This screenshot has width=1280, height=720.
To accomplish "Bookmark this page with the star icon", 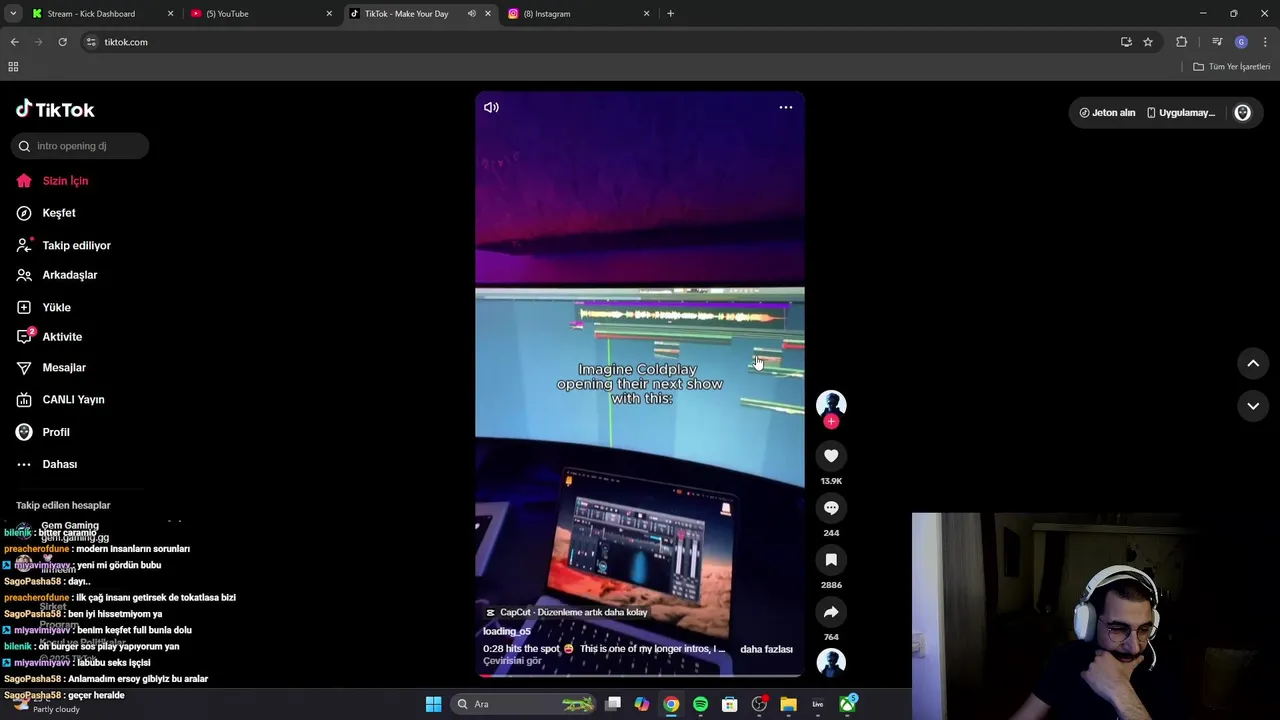I will [x=1148, y=42].
